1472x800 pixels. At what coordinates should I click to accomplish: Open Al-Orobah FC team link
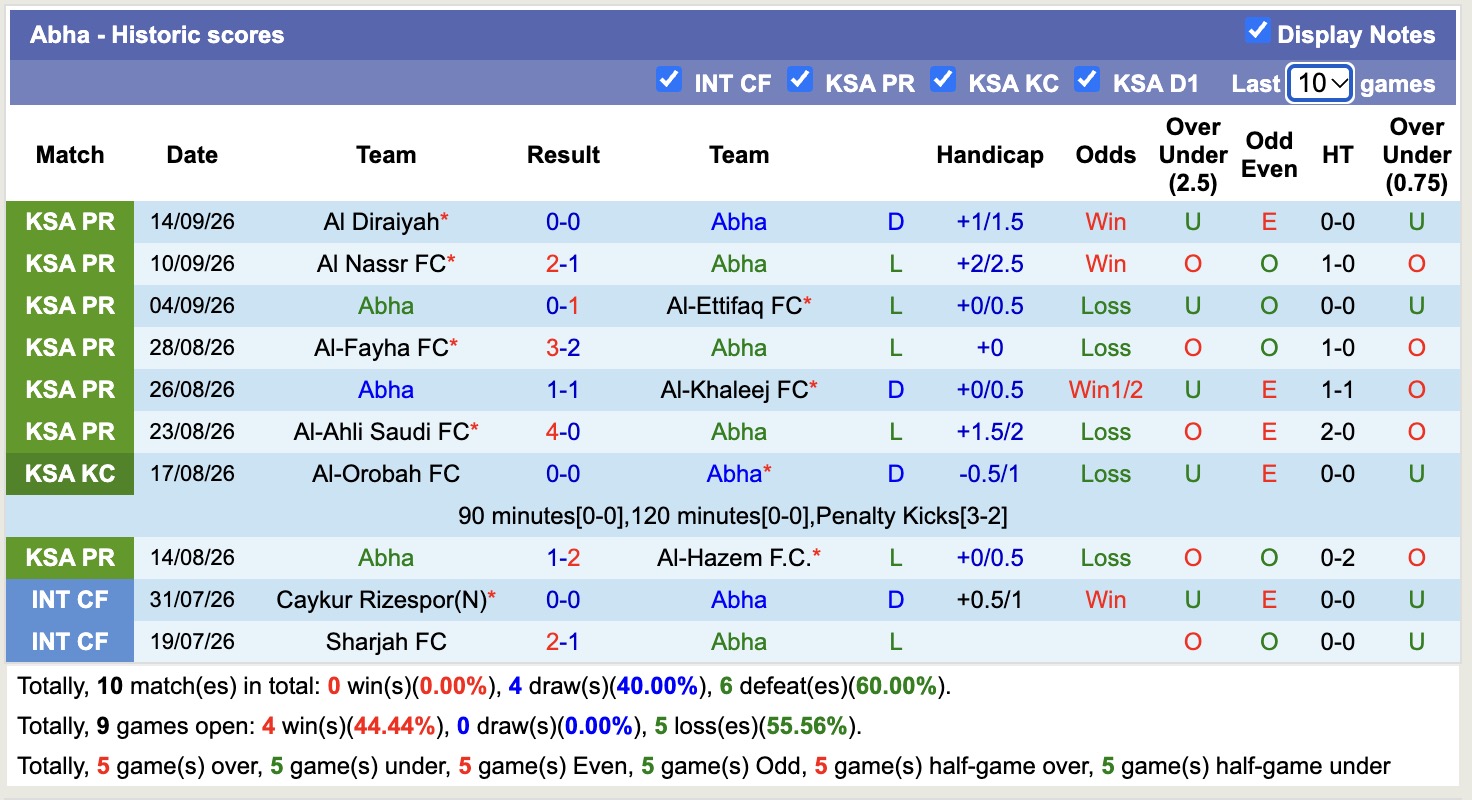386,474
